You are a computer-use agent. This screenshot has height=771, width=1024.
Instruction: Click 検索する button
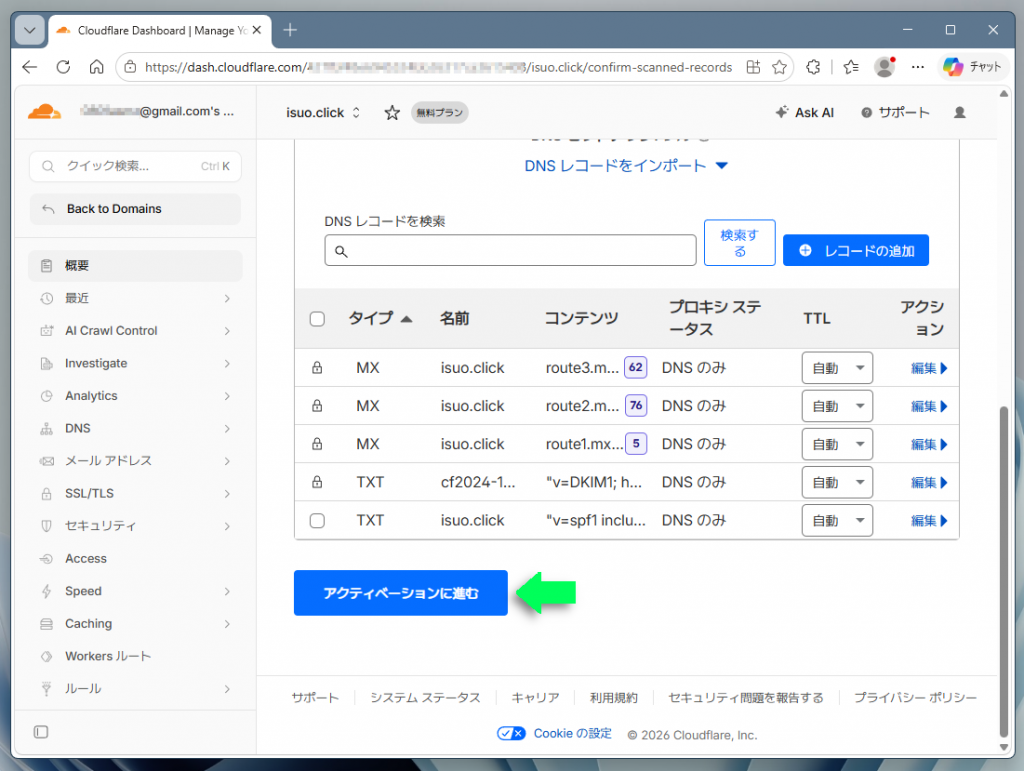click(x=739, y=243)
